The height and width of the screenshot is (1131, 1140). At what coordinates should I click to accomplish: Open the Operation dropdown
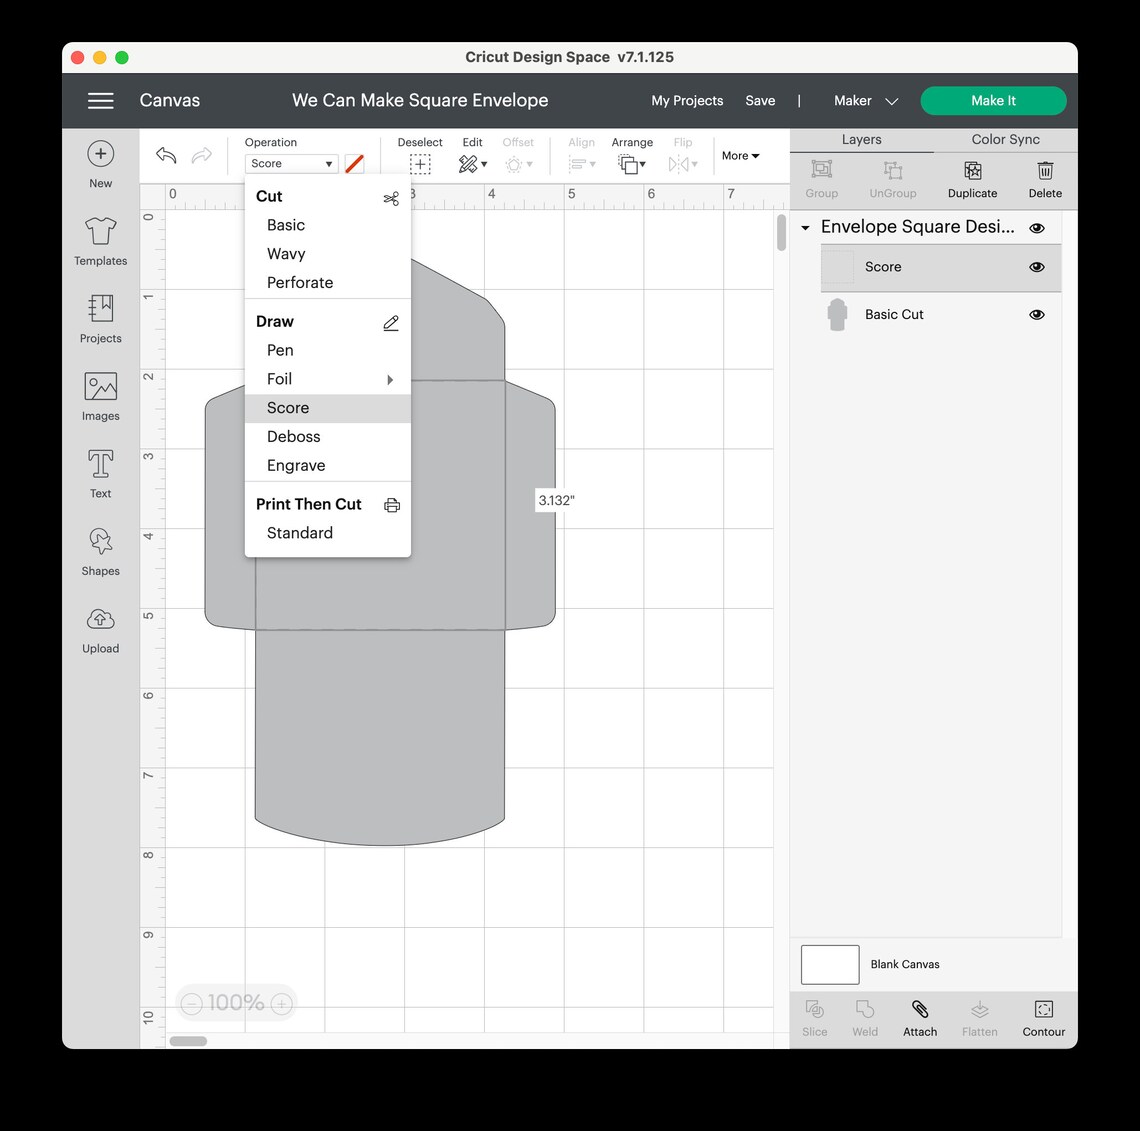coord(291,163)
